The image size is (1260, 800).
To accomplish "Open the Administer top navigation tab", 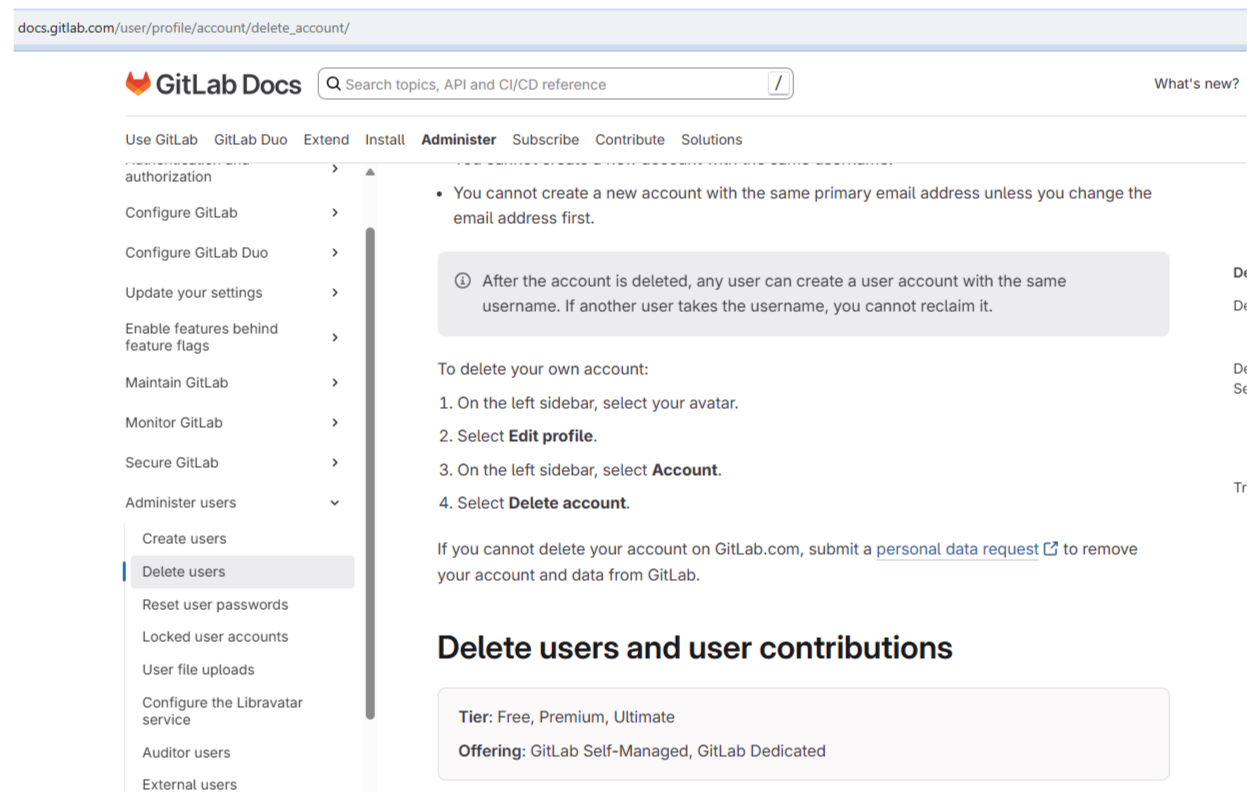I will pyautogui.click(x=458, y=140).
